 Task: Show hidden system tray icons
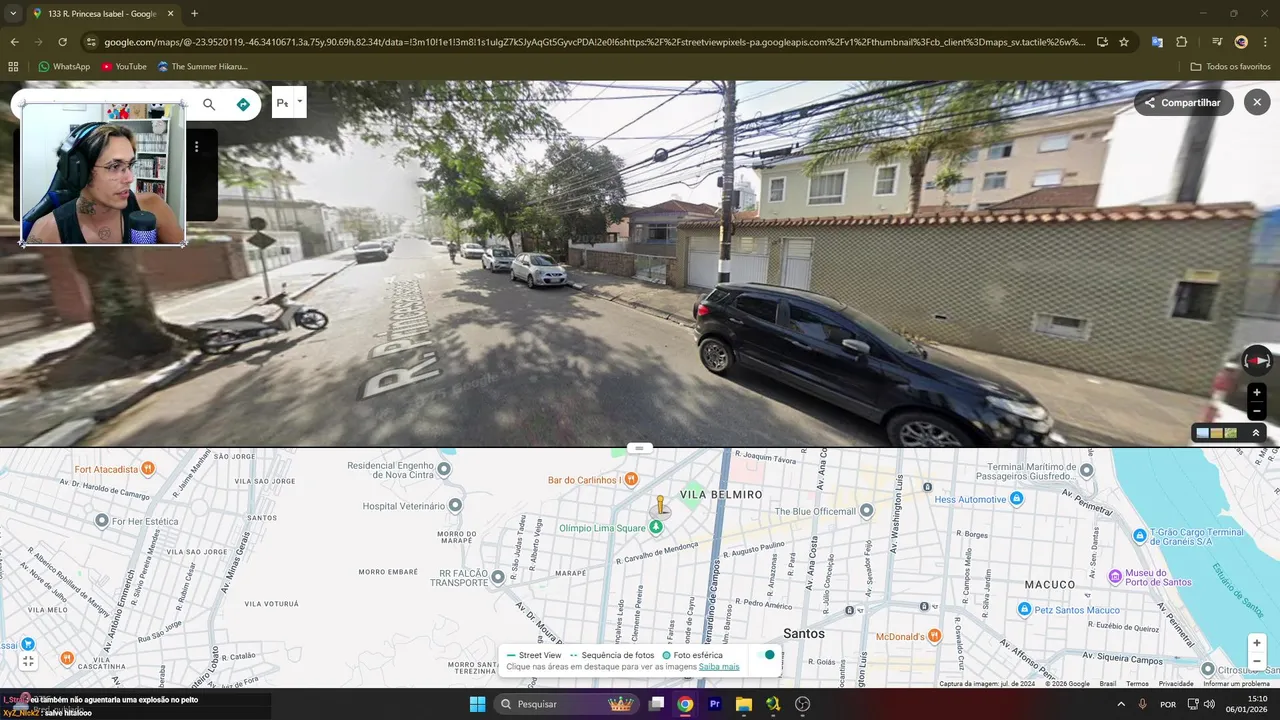[1119, 704]
